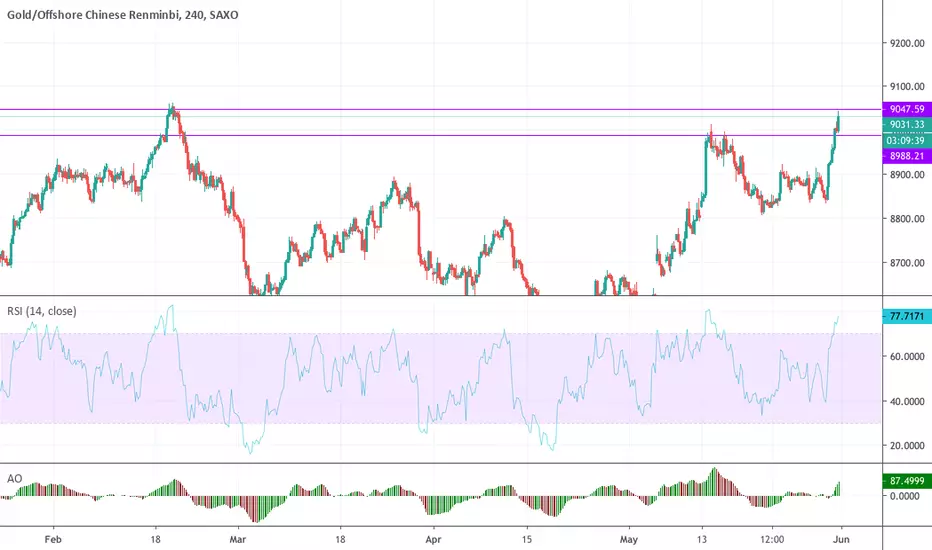Click the RSI 20.0000 axis label
Screen dimensions: 932x550
point(907,446)
